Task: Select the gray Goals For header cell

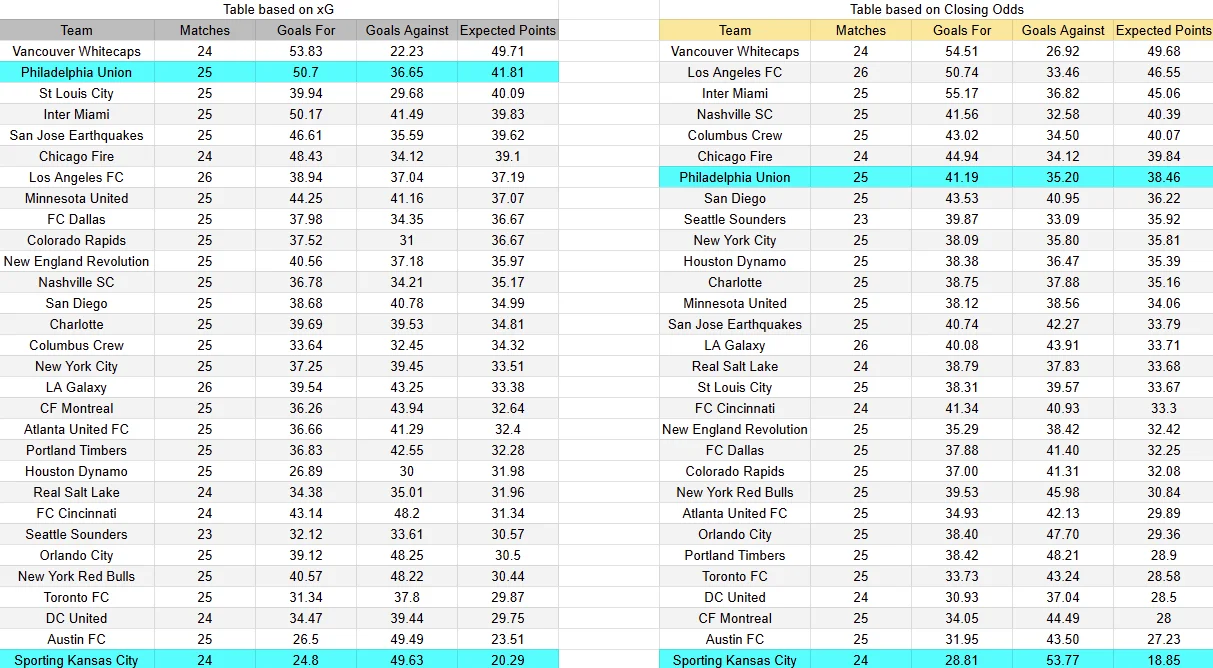Action: coord(306,30)
